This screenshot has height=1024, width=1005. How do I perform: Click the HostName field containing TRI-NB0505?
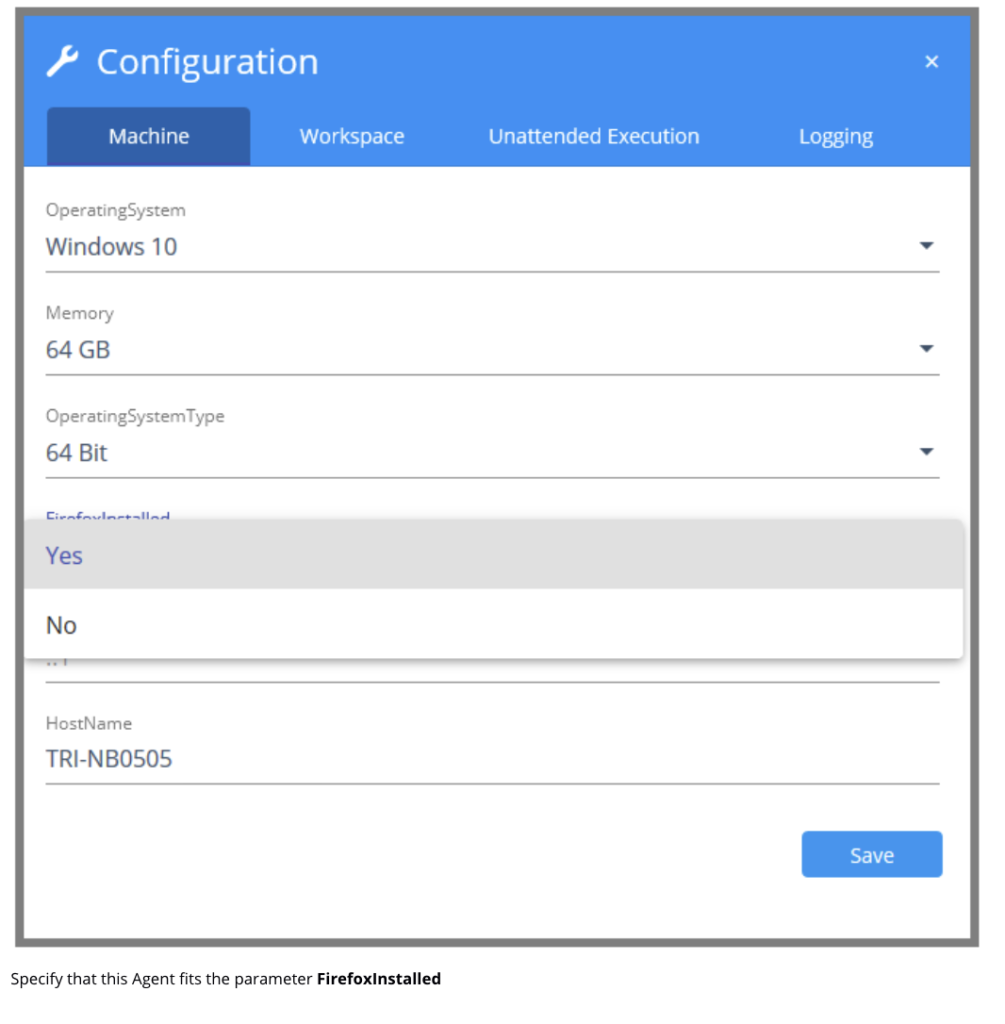click(492, 759)
